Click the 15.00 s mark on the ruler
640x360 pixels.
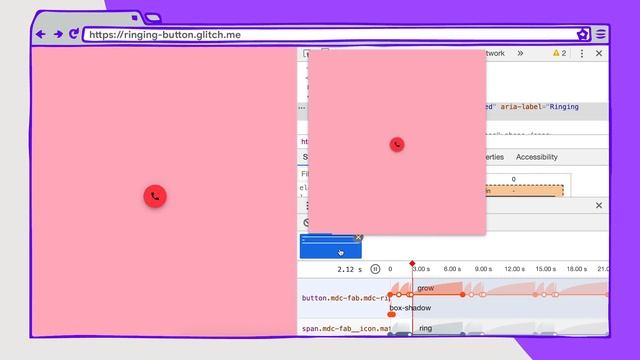click(546, 269)
